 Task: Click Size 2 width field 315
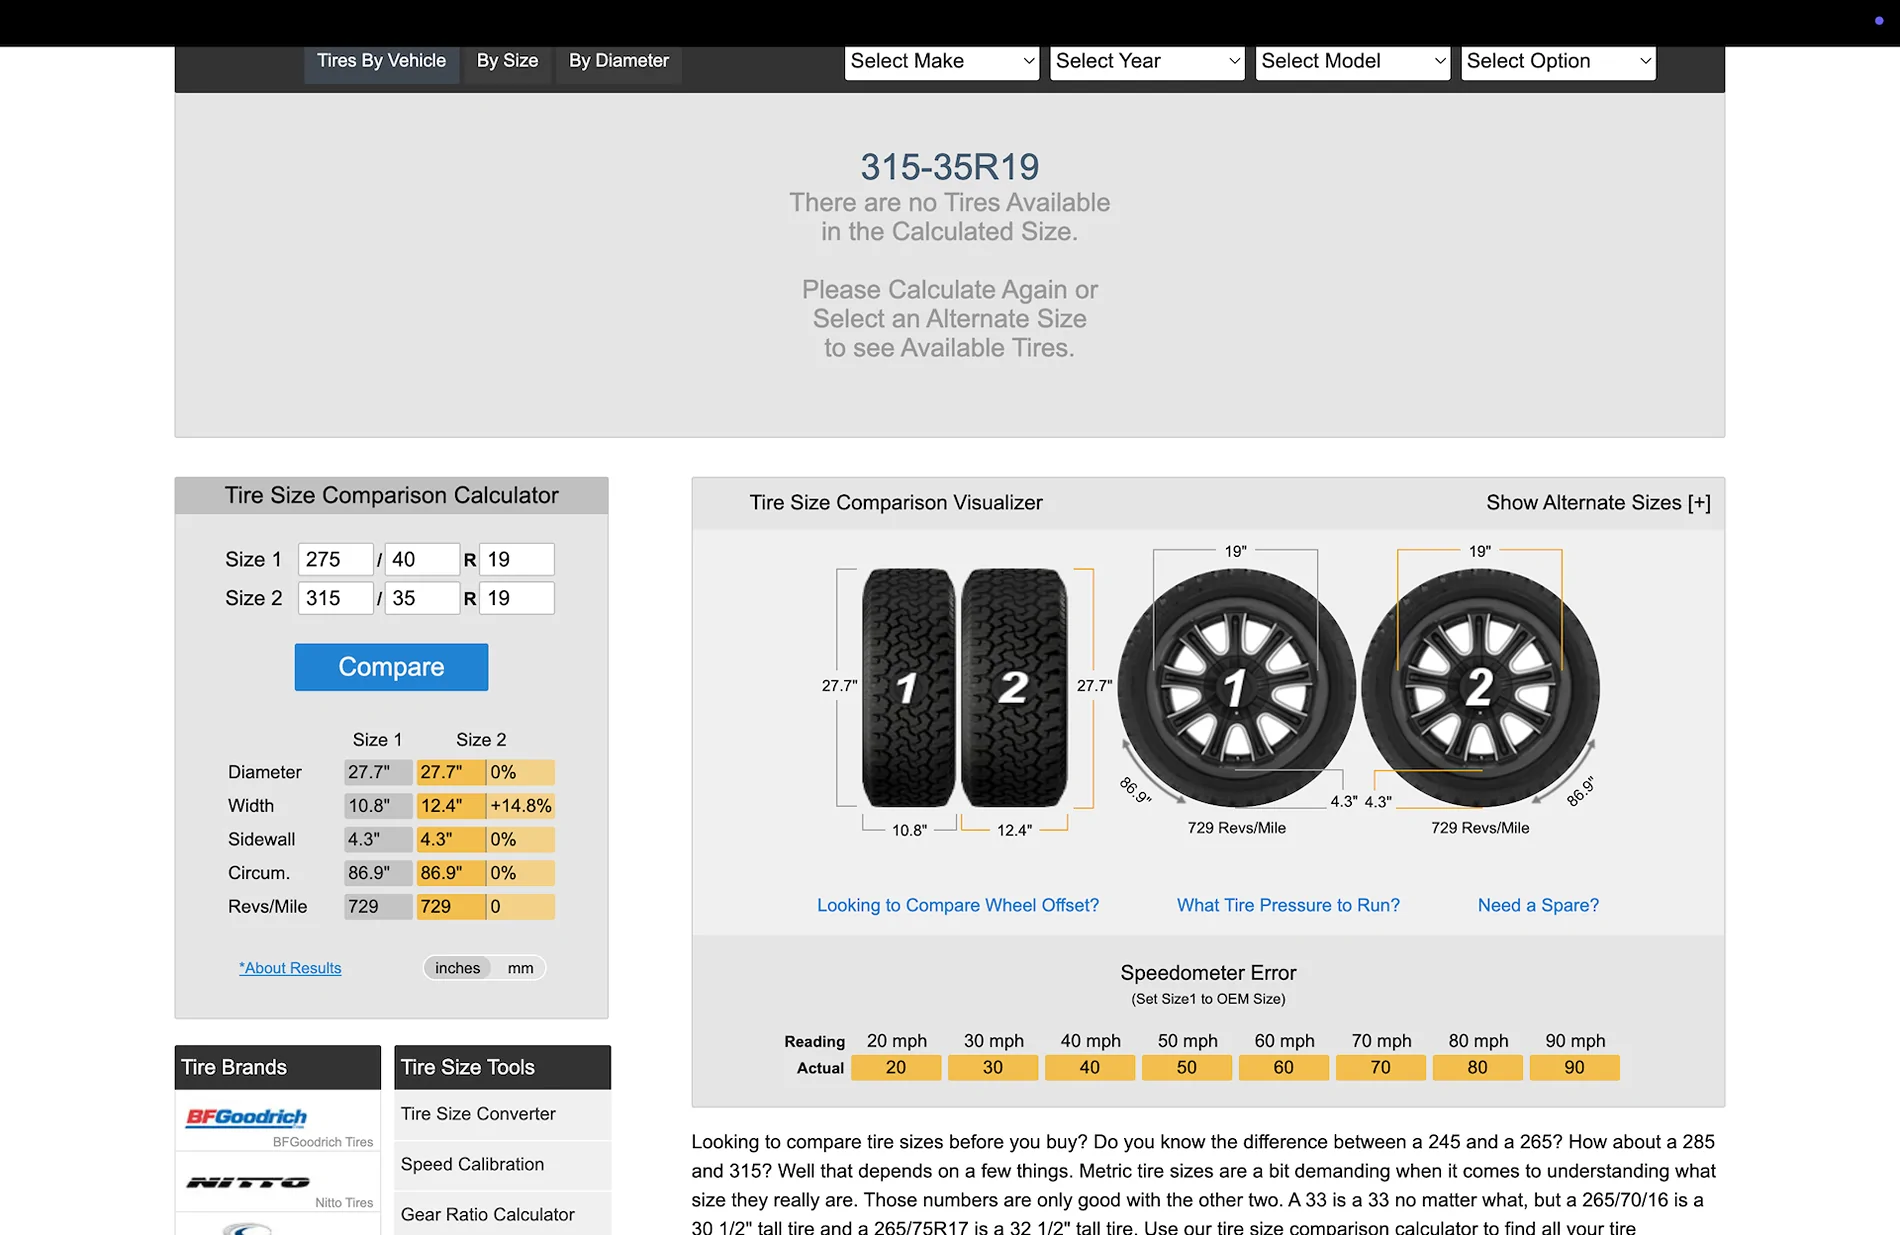click(x=335, y=598)
